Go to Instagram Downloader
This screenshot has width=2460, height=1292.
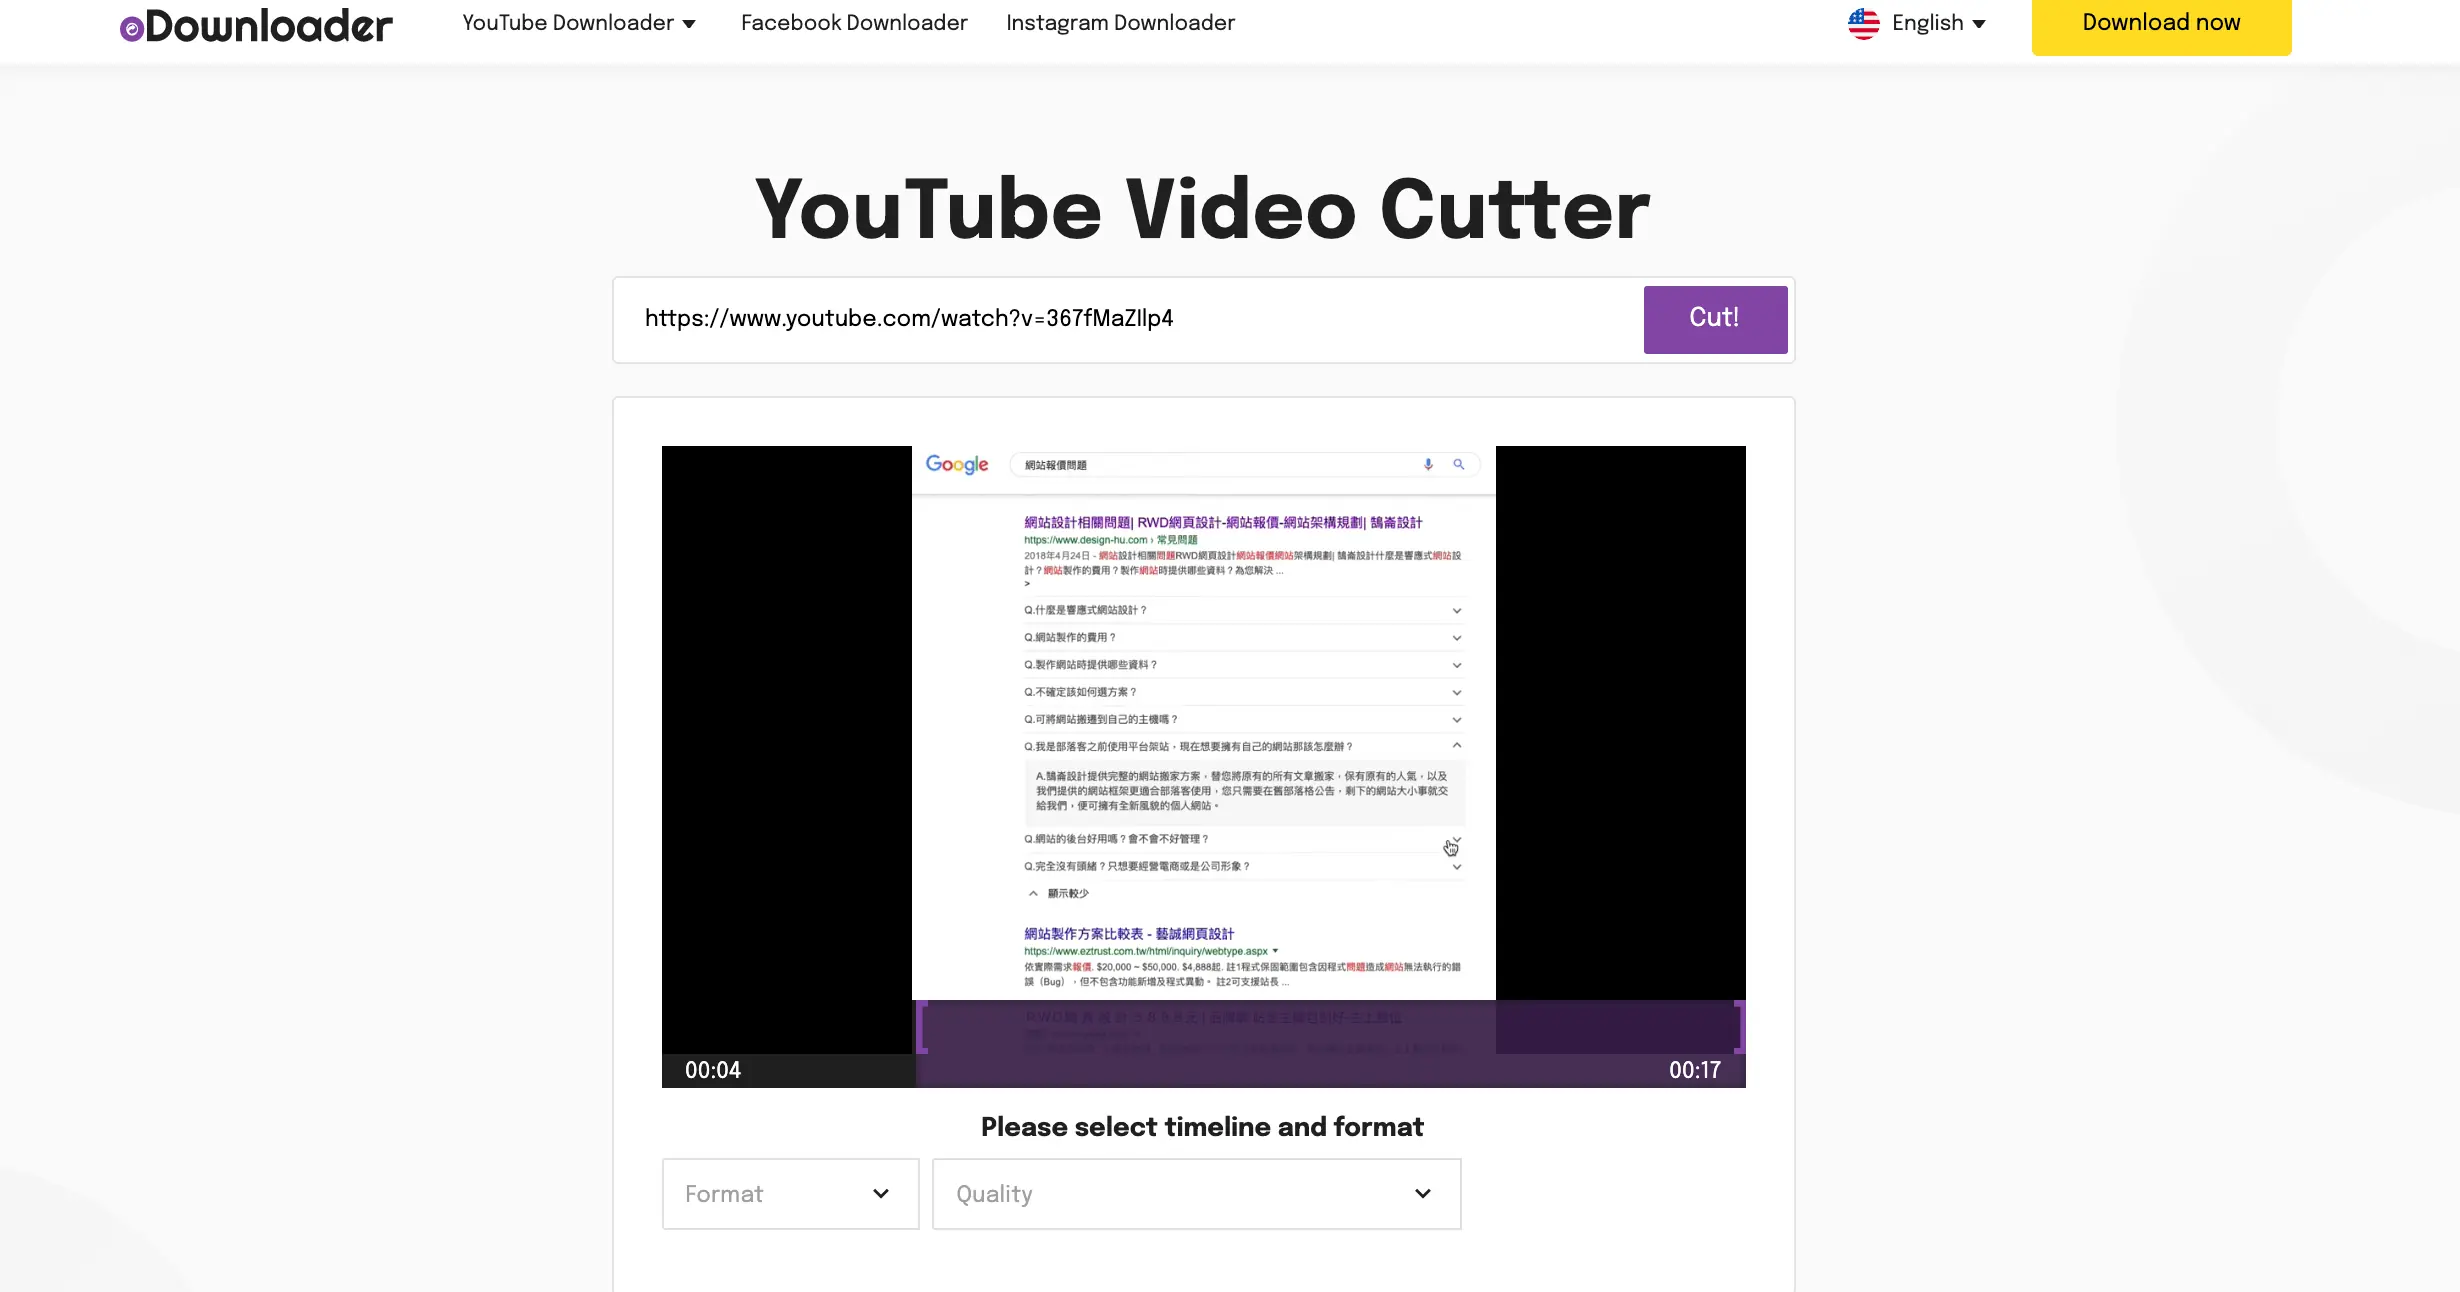point(1120,22)
